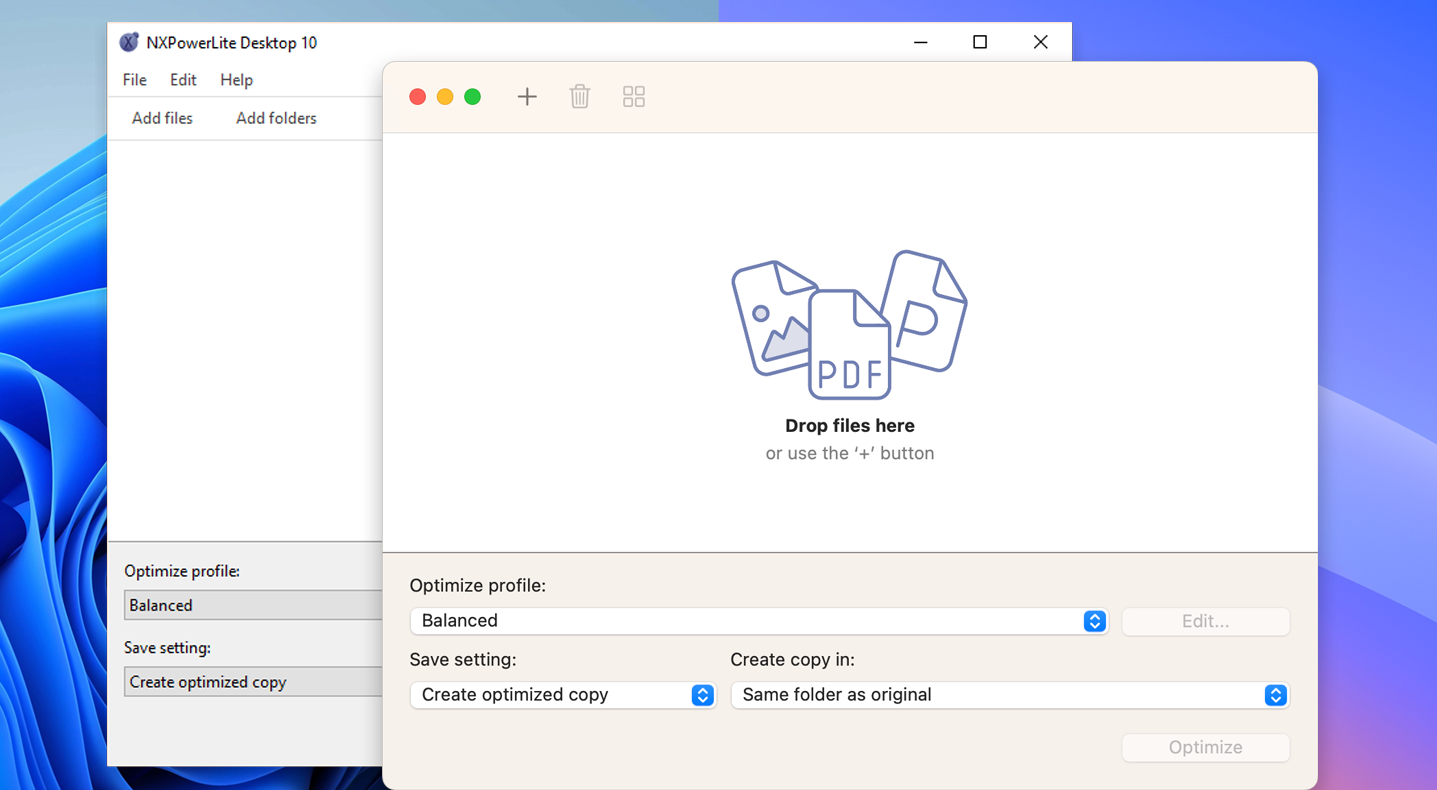Viewport: 1437px width, 790px height.
Task: Open the File menu in NXPowerLite Desktop window
Action: tap(134, 80)
